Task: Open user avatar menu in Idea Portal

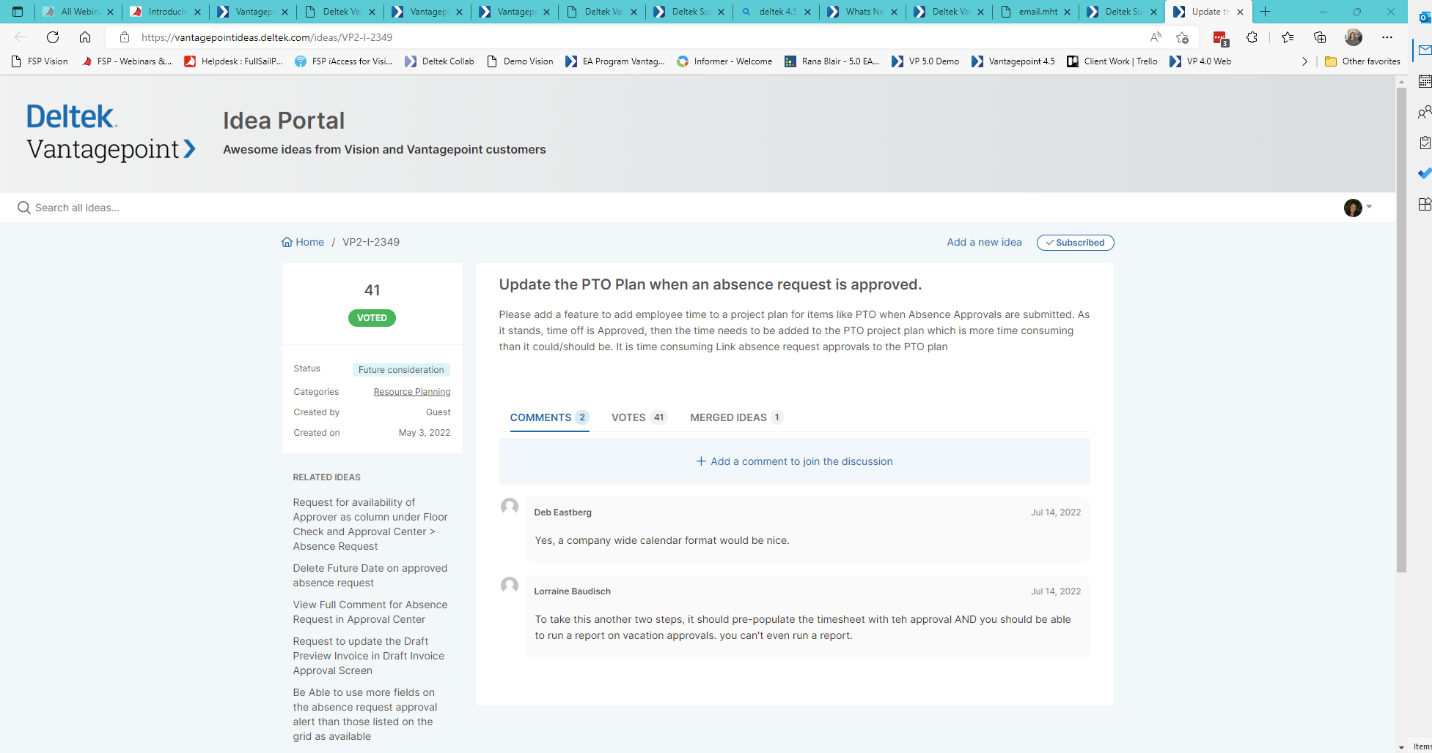Action: (x=1357, y=208)
